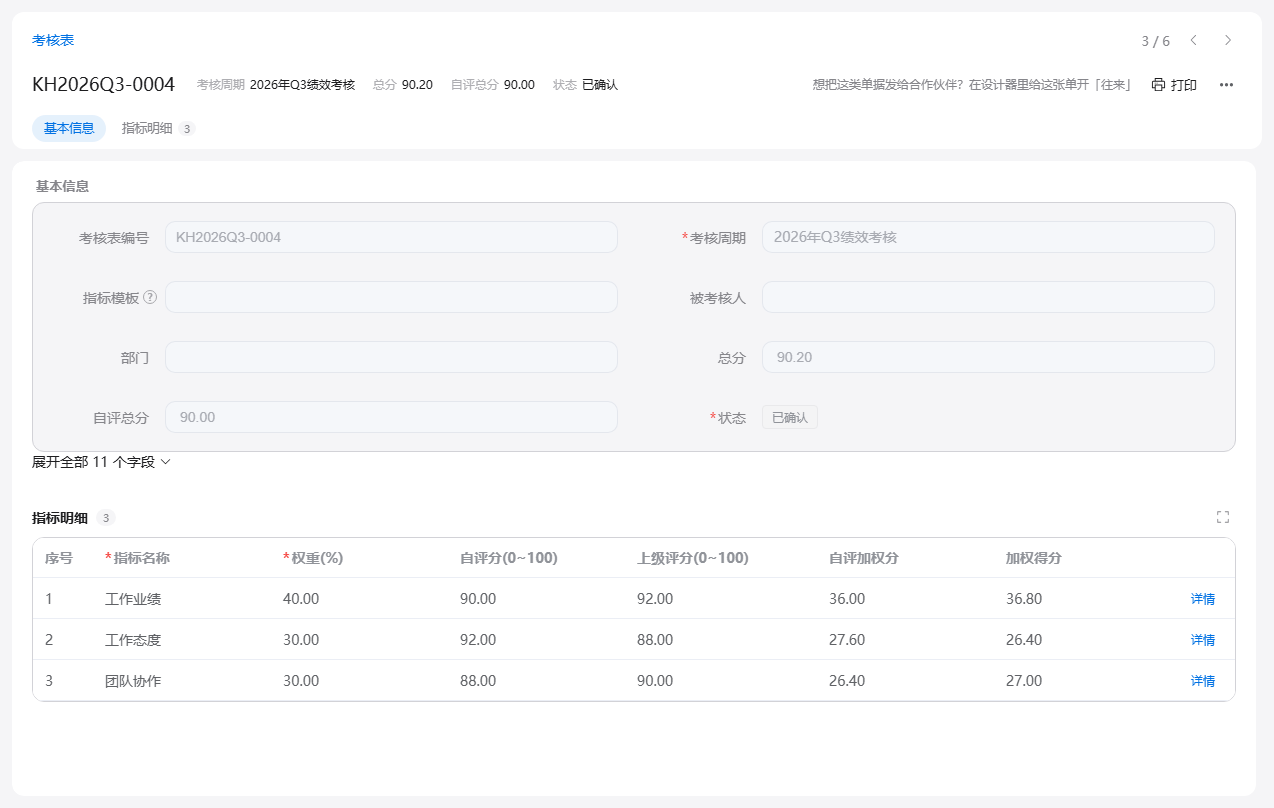This screenshot has width=1274, height=808.
Task: Expand 展开全部 11 个字段
Action: click(x=102, y=462)
